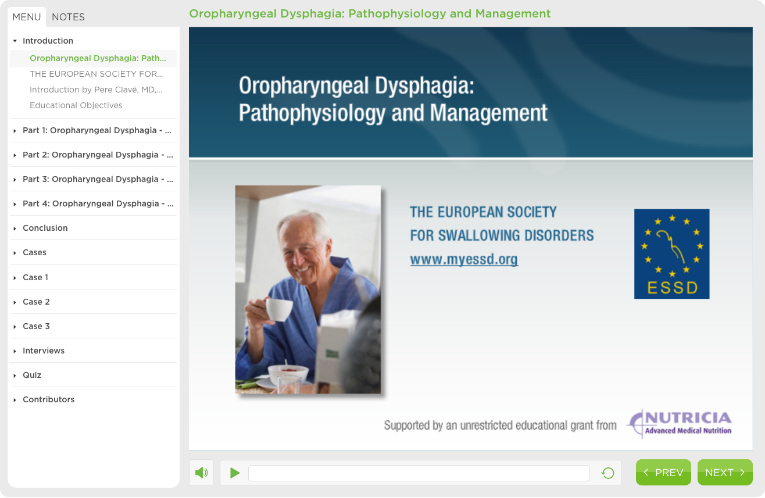Expand Part 1: Oropharyngeal Dysphagia arrow
The width and height of the screenshot is (765, 498).
pyautogui.click(x=15, y=131)
